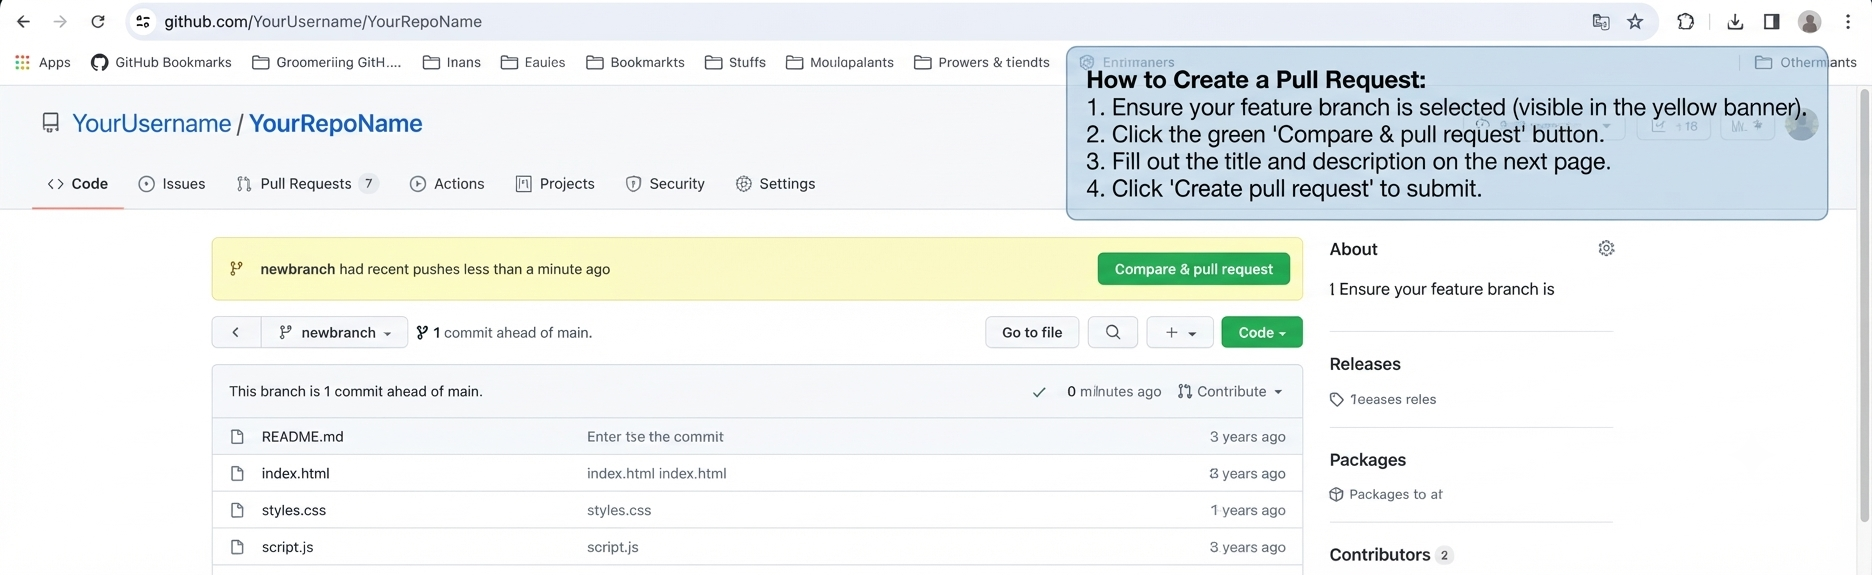Open the README.md file

click(x=302, y=436)
